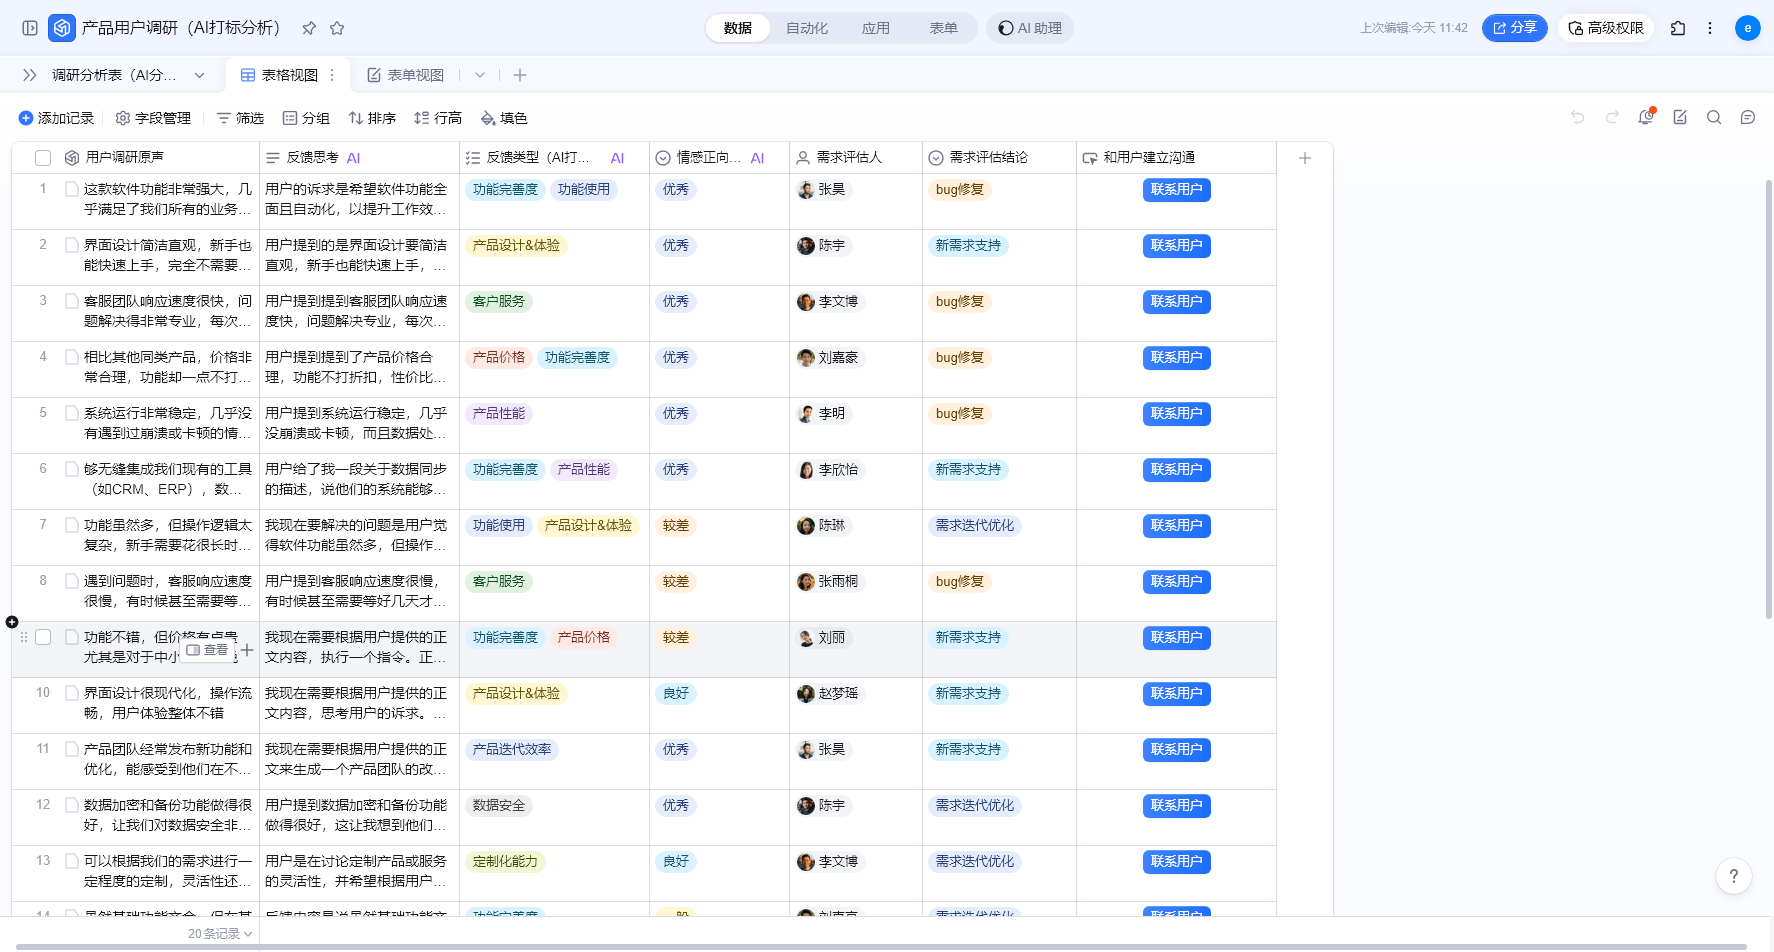Add a new column with the plus icon
This screenshot has width=1774, height=952.
click(x=1304, y=158)
